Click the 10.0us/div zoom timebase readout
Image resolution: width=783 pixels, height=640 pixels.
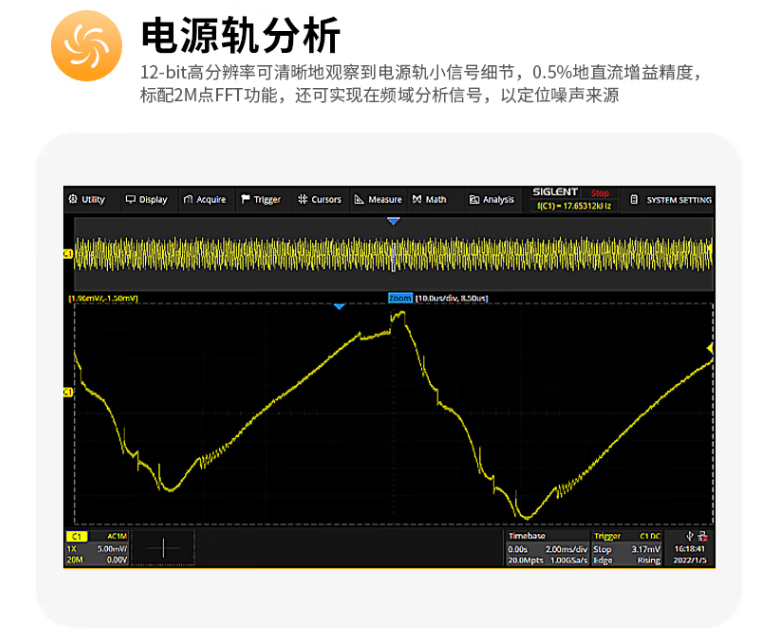click(x=451, y=298)
